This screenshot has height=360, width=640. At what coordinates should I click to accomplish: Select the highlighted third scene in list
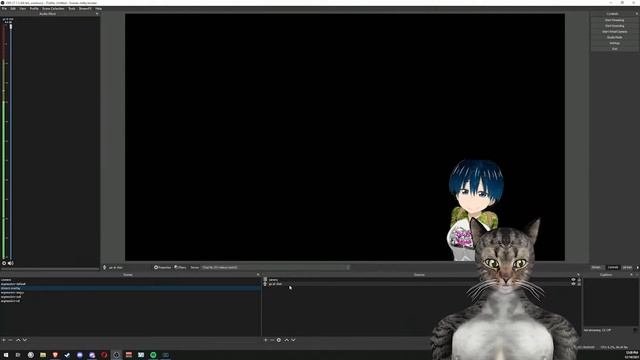point(130,288)
